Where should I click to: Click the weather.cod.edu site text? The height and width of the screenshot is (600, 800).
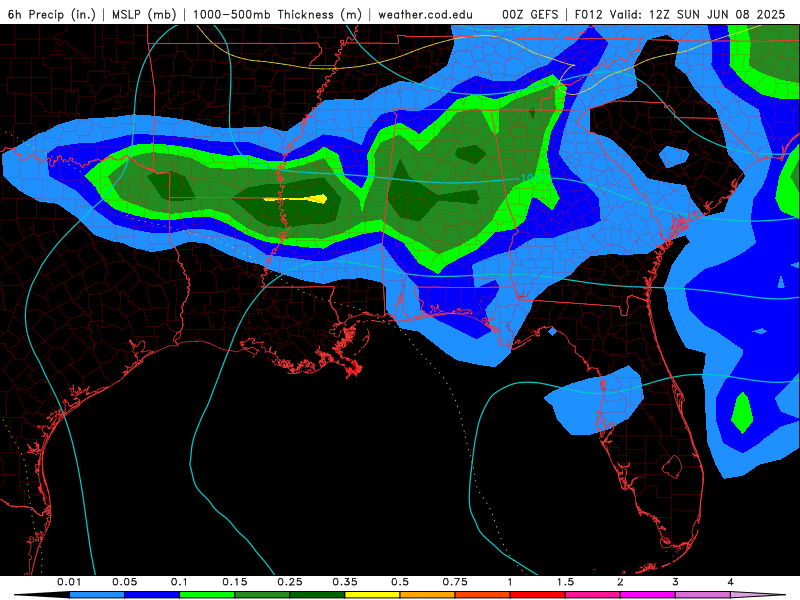click(x=425, y=14)
